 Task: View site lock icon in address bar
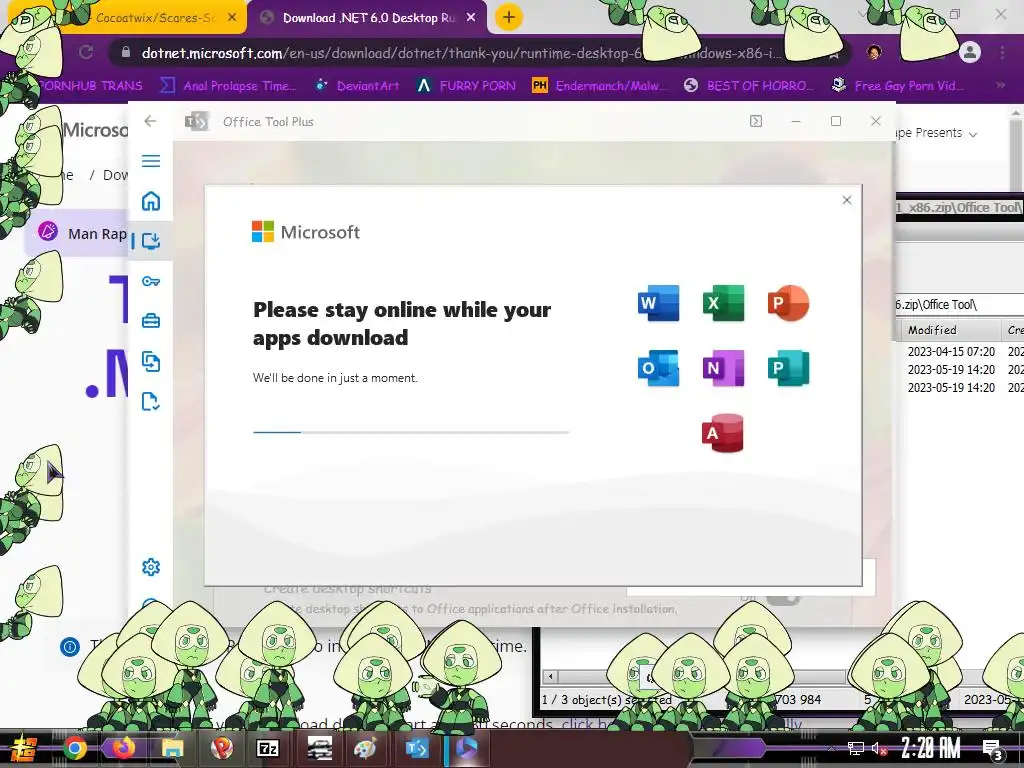(126, 52)
